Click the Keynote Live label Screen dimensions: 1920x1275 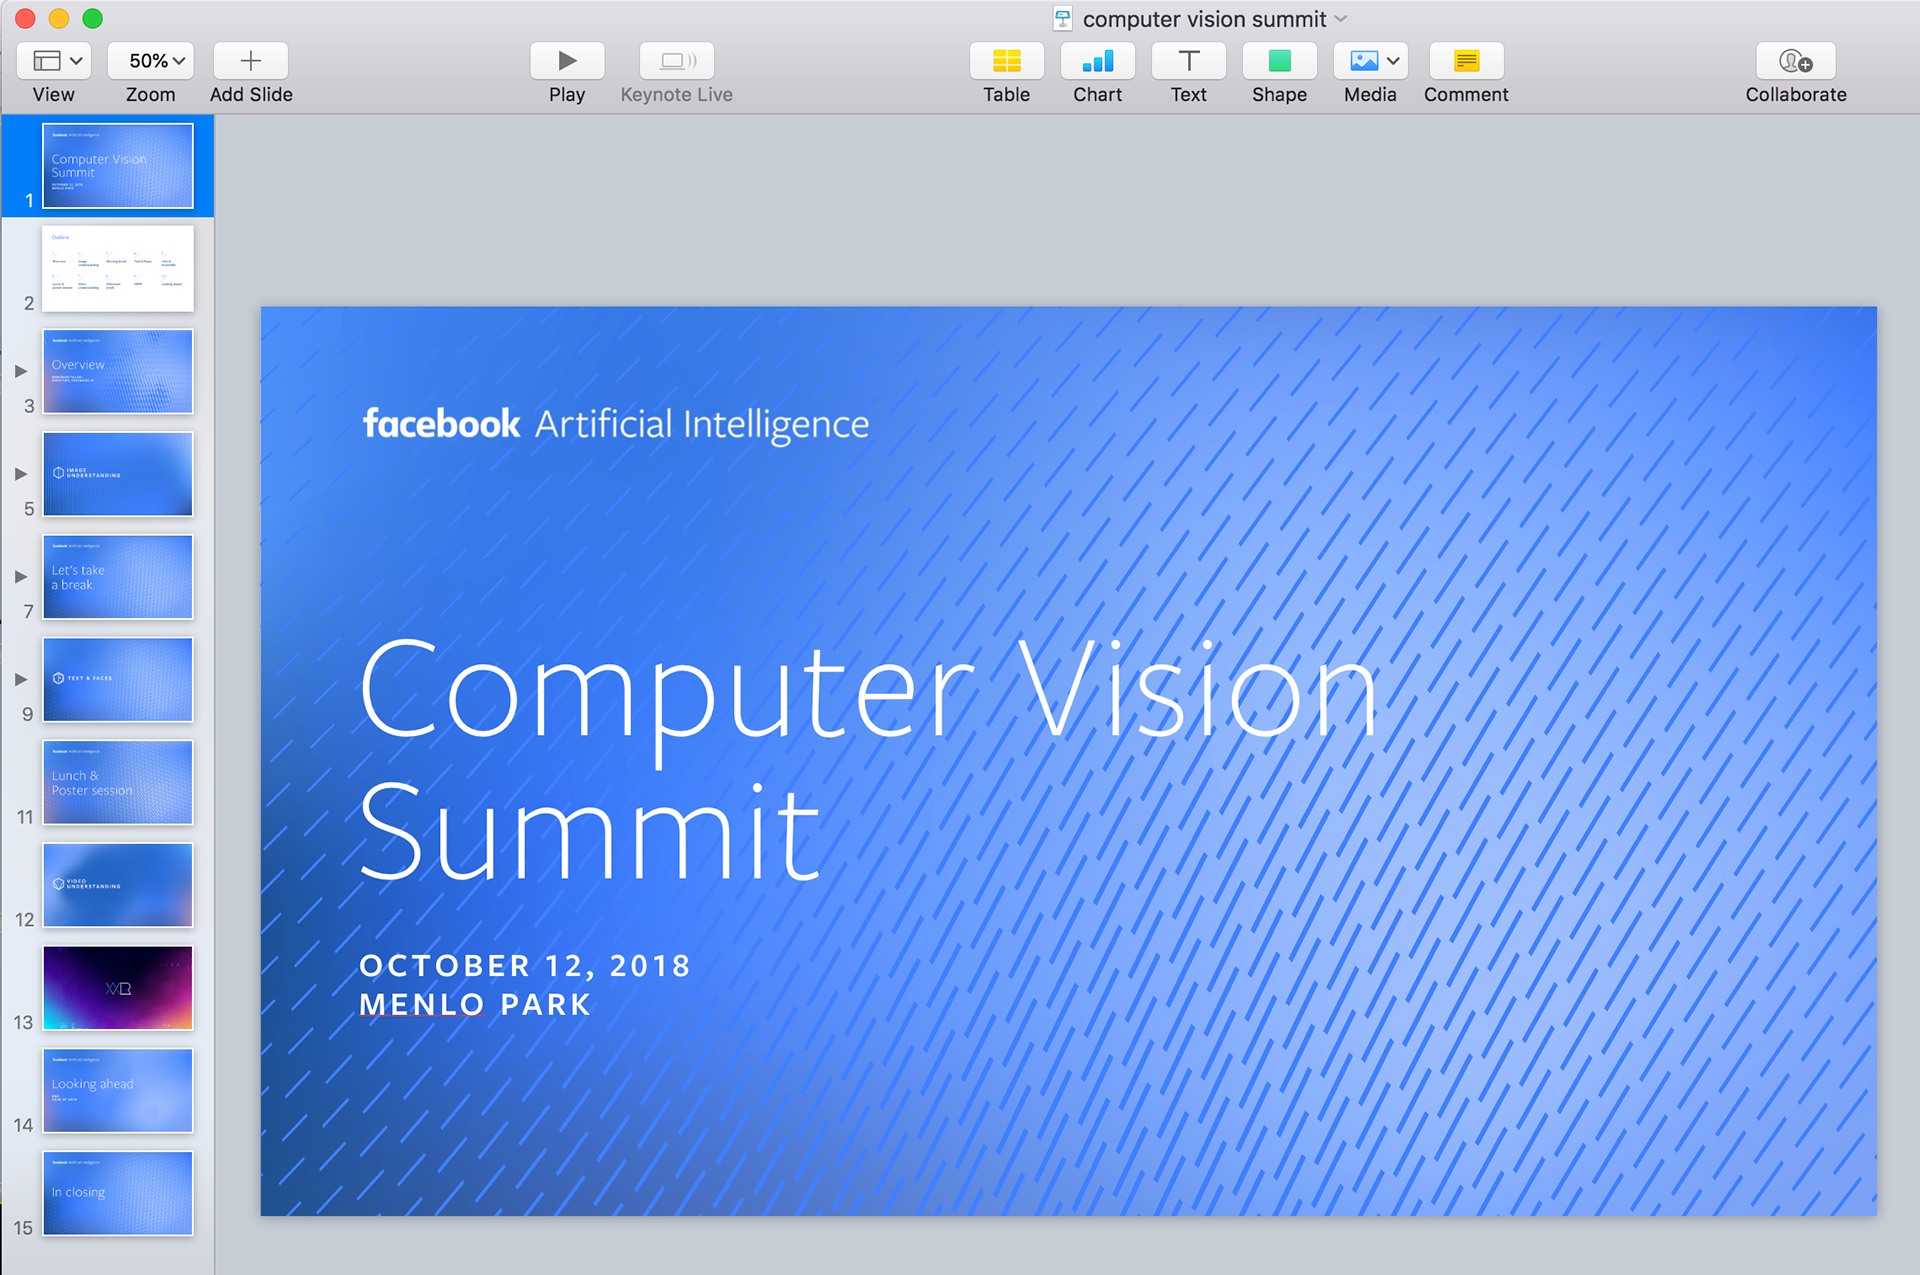tap(677, 95)
